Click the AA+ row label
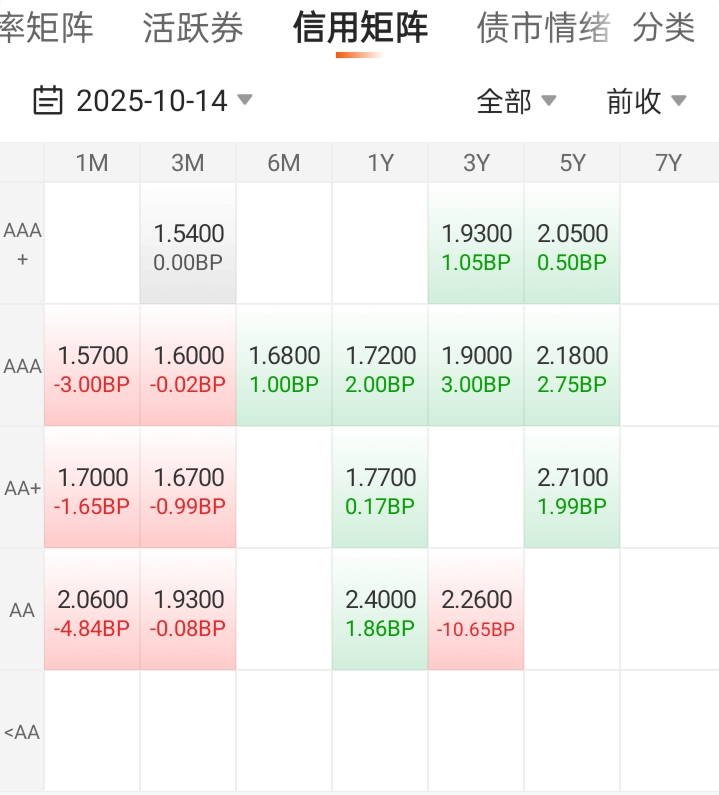The height and width of the screenshot is (795, 719). (22, 489)
